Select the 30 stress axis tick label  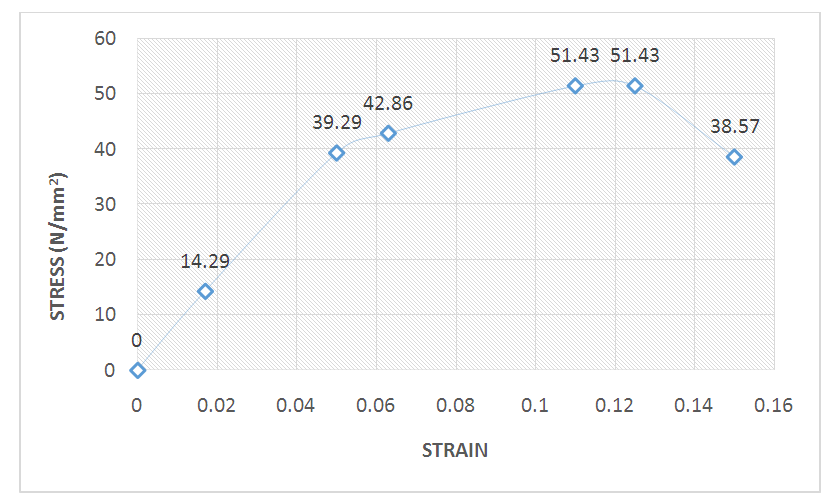pyautogui.click(x=105, y=205)
